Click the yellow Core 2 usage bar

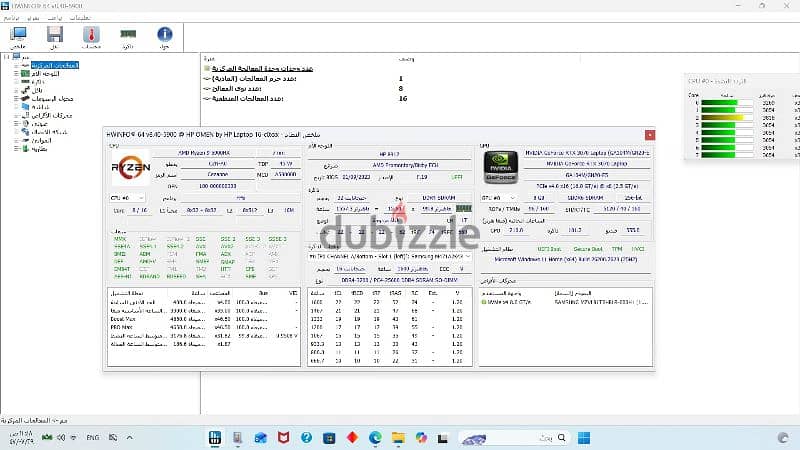(x=727, y=117)
